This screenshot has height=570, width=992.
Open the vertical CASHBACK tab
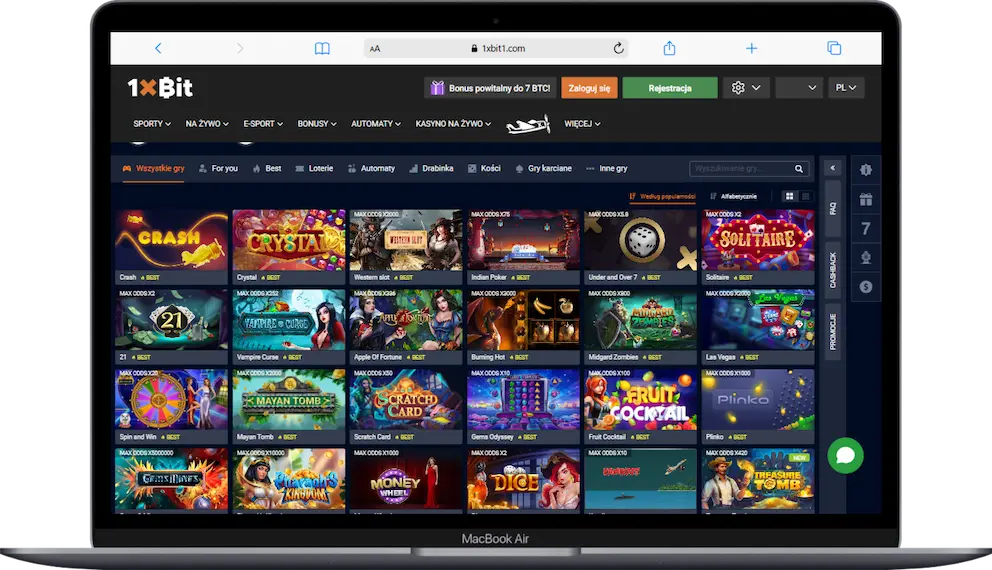[833, 270]
